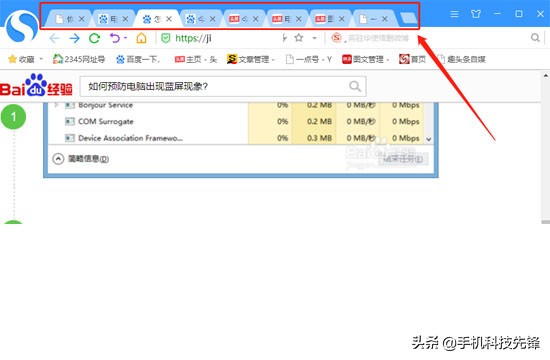The width and height of the screenshot is (550, 360).
Task: Open the 一点号 - Y bookmark
Action: [x=309, y=59]
